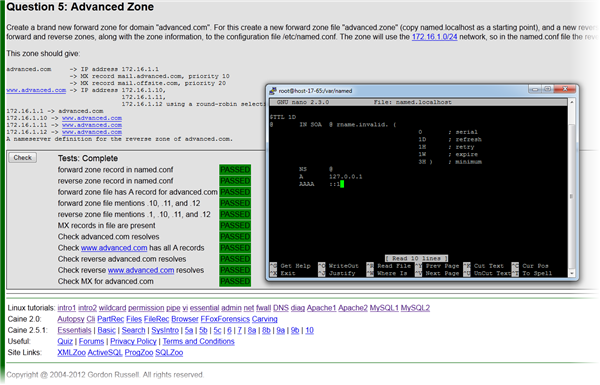Close the root@host terminal window
Image resolution: width=600 pixels, height=385 pixels.
[565, 89]
